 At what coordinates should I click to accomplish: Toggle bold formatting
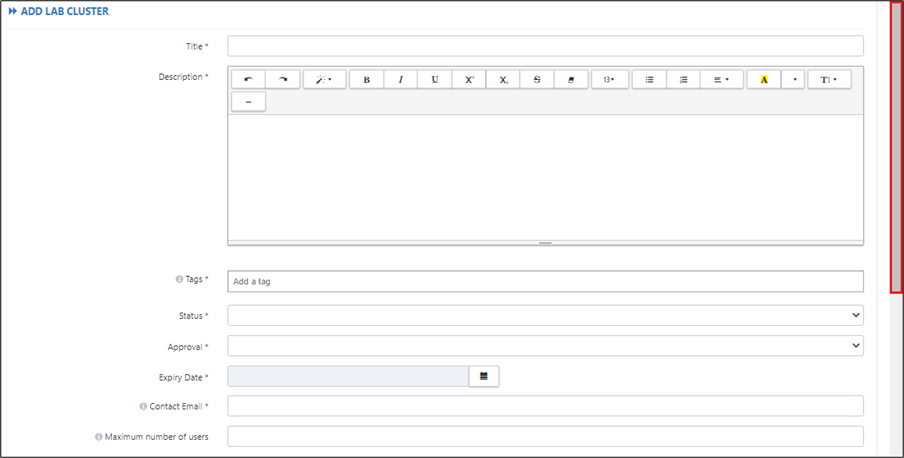(x=367, y=80)
